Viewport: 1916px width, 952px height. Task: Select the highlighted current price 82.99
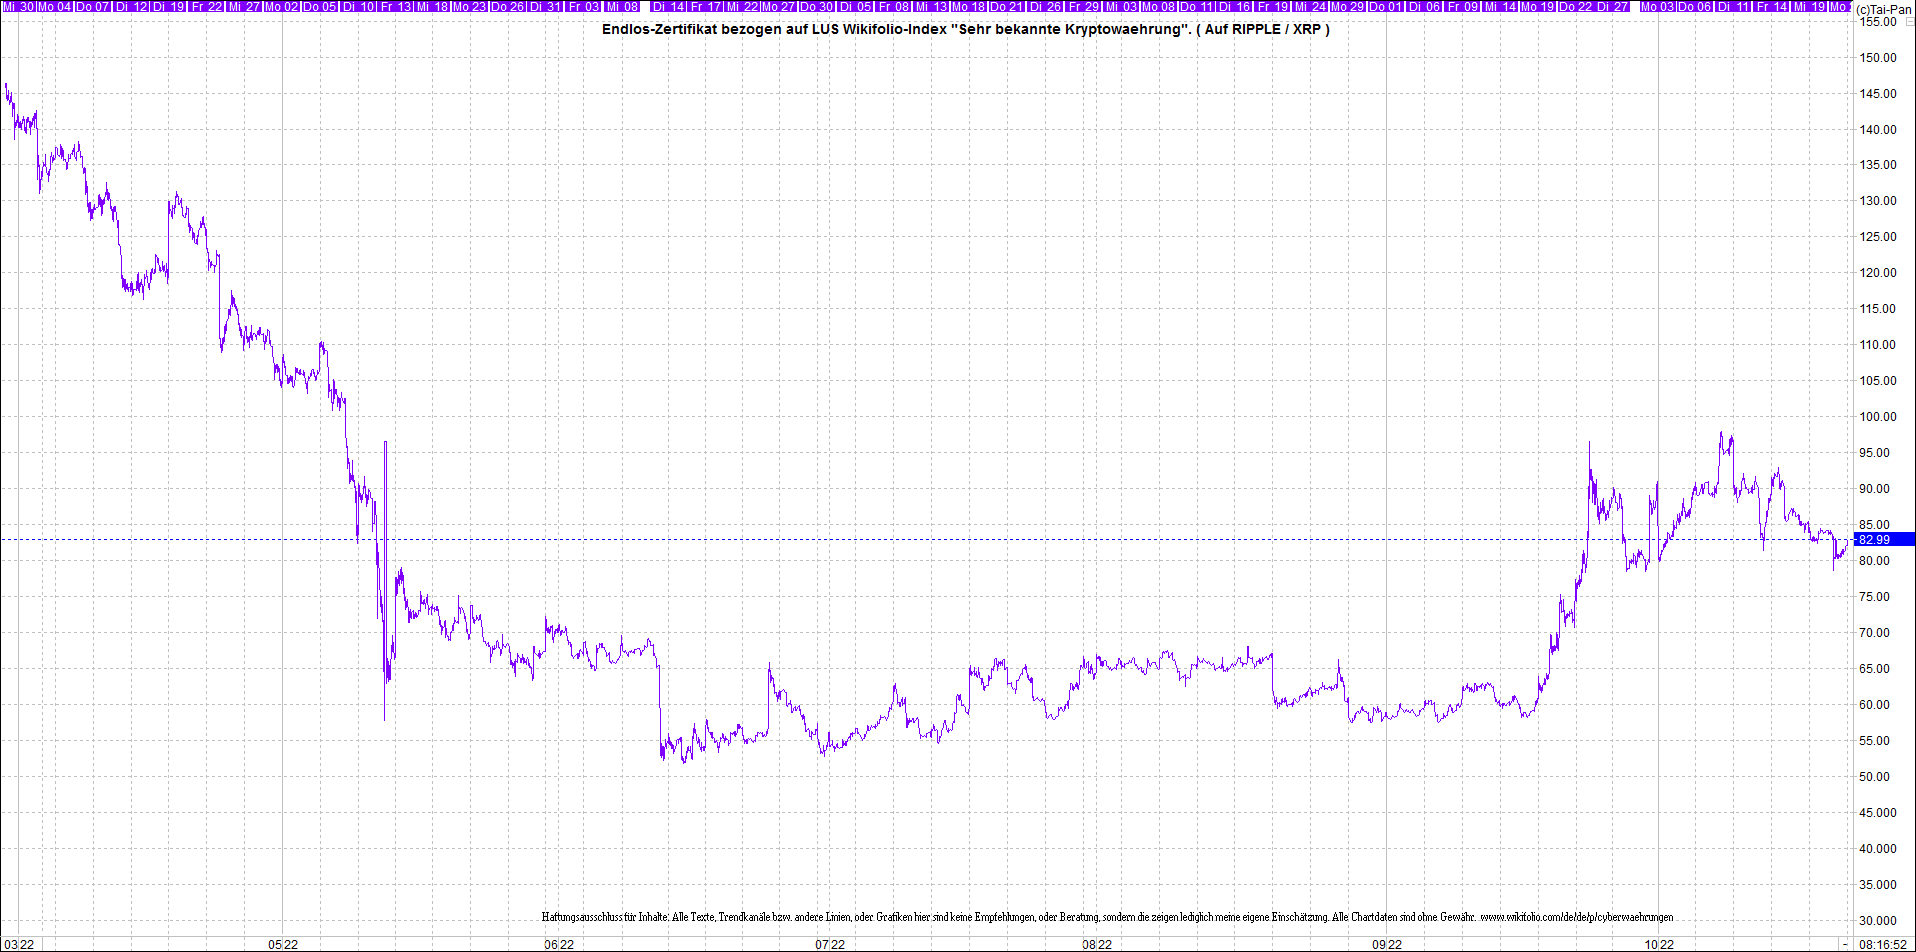[1884, 539]
